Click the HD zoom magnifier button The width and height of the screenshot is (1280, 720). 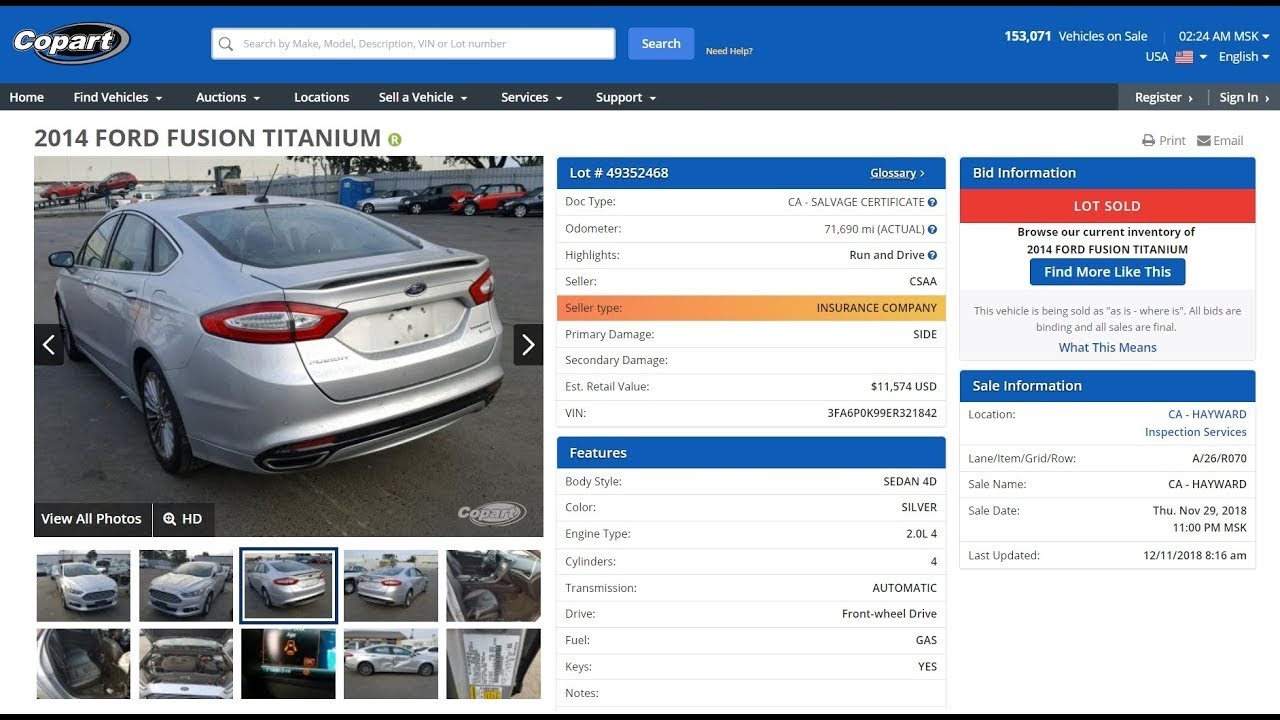(x=183, y=519)
